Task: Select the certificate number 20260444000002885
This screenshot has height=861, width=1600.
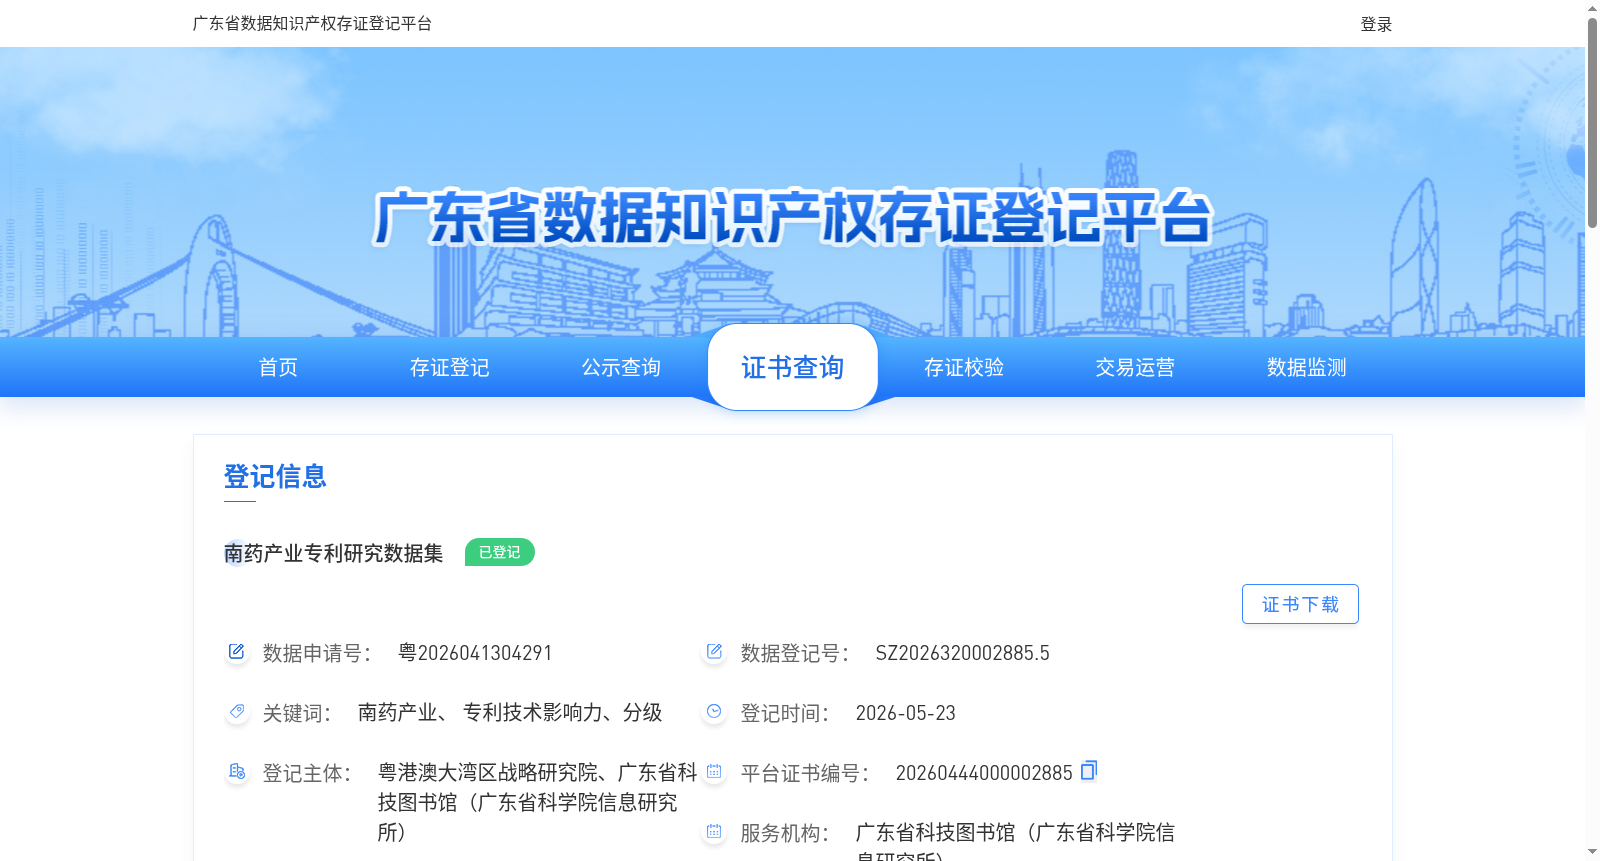Action: coord(984,773)
